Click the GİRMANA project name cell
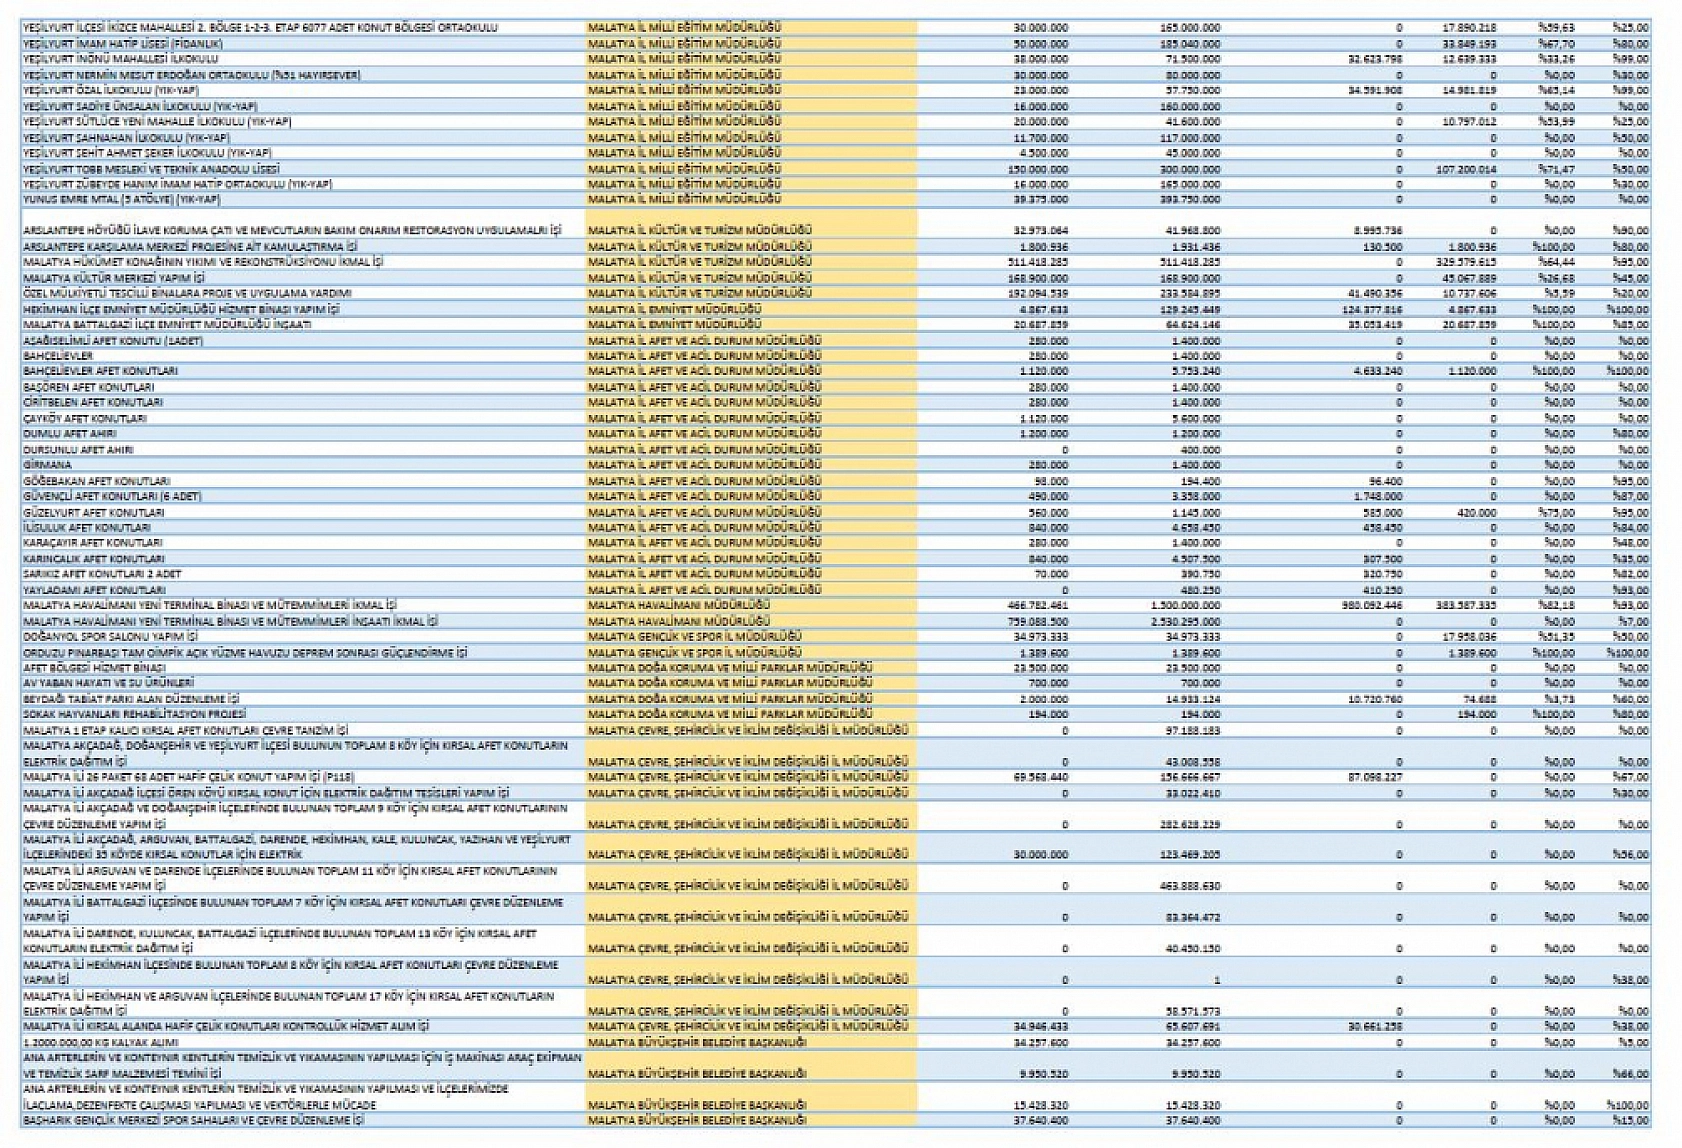1682x1148 pixels. [x=47, y=465]
